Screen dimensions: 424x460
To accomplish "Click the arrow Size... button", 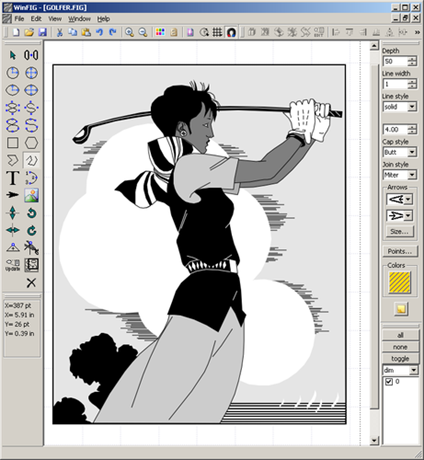I will click(x=399, y=231).
